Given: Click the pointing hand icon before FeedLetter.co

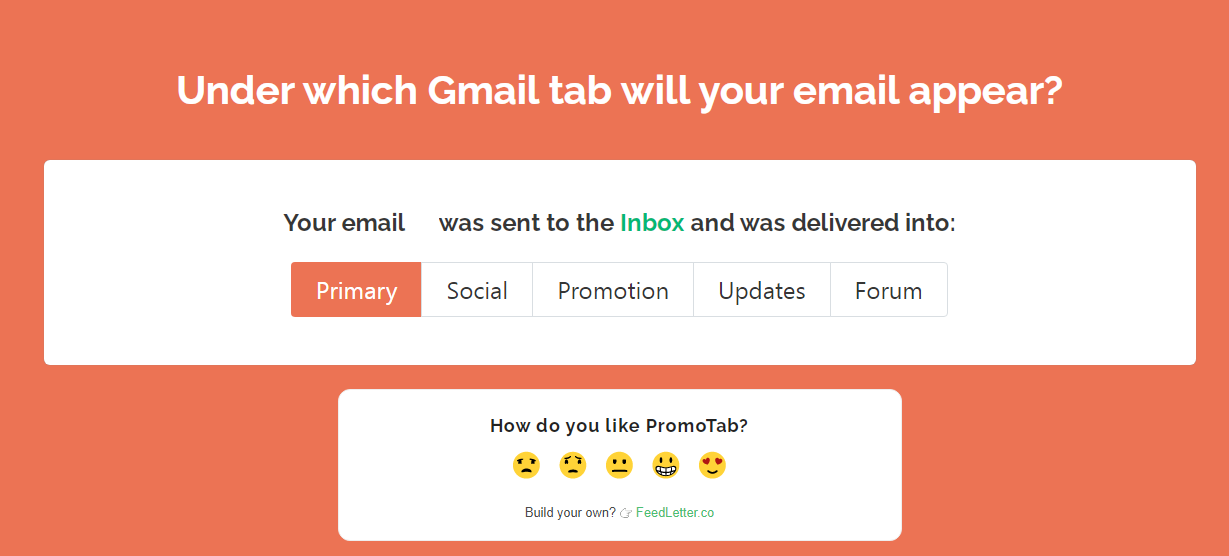Looking at the screenshot, I should point(626,513).
